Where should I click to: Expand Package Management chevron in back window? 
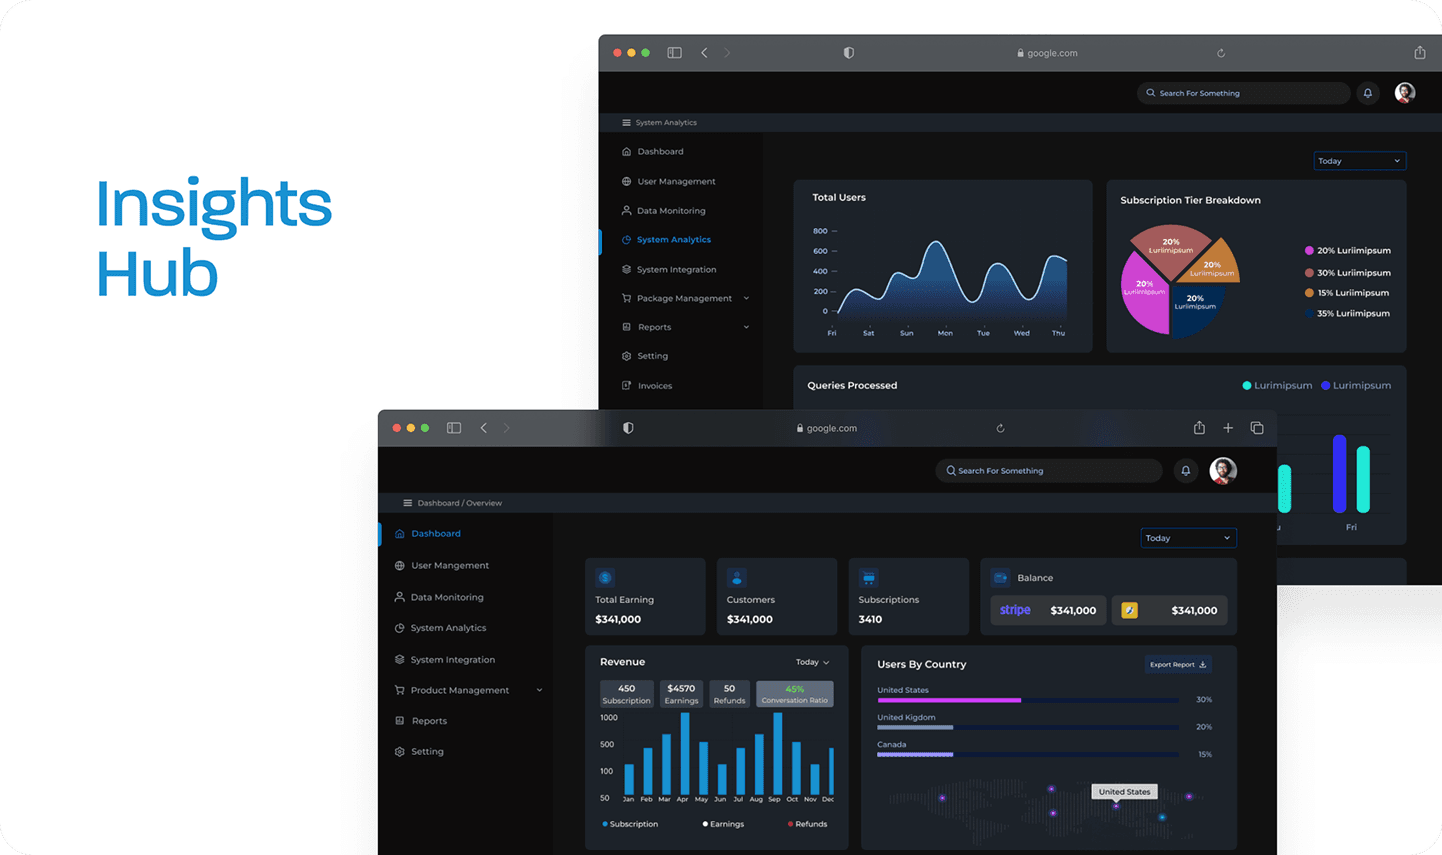pyautogui.click(x=746, y=299)
